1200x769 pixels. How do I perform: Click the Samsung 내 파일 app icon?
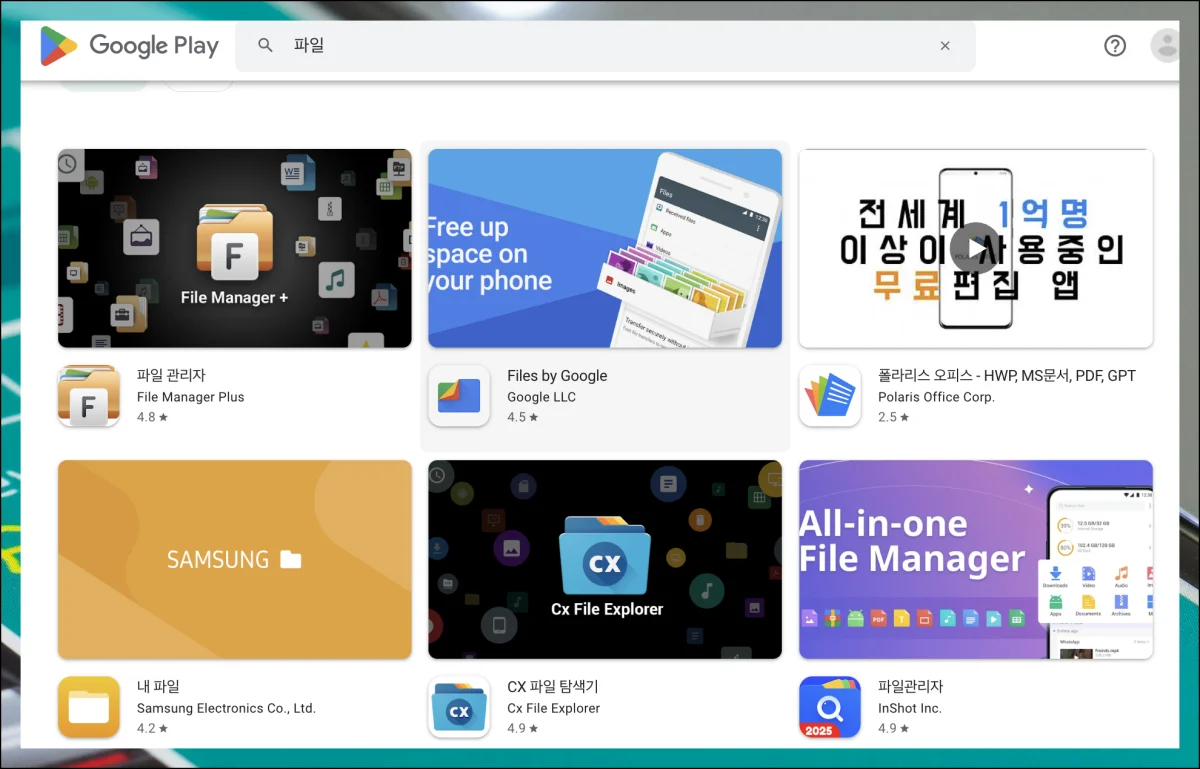(x=89, y=707)
